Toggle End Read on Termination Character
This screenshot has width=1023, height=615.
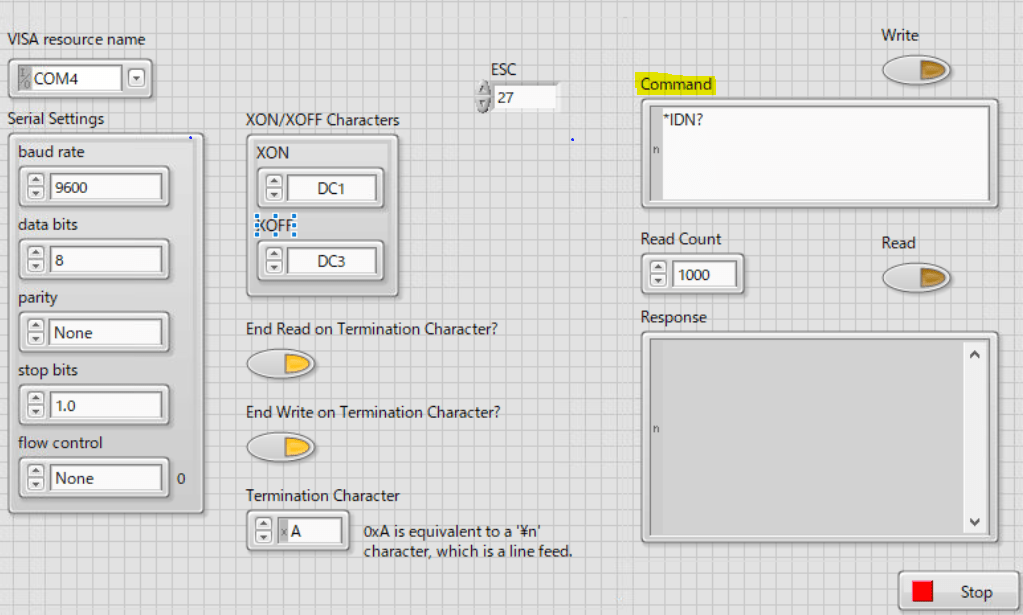(281, 364)
